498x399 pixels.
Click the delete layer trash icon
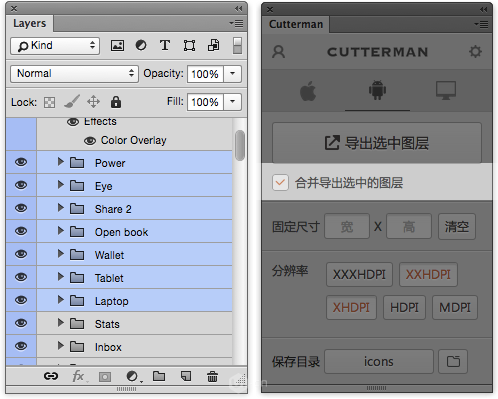tap(212, 377)
